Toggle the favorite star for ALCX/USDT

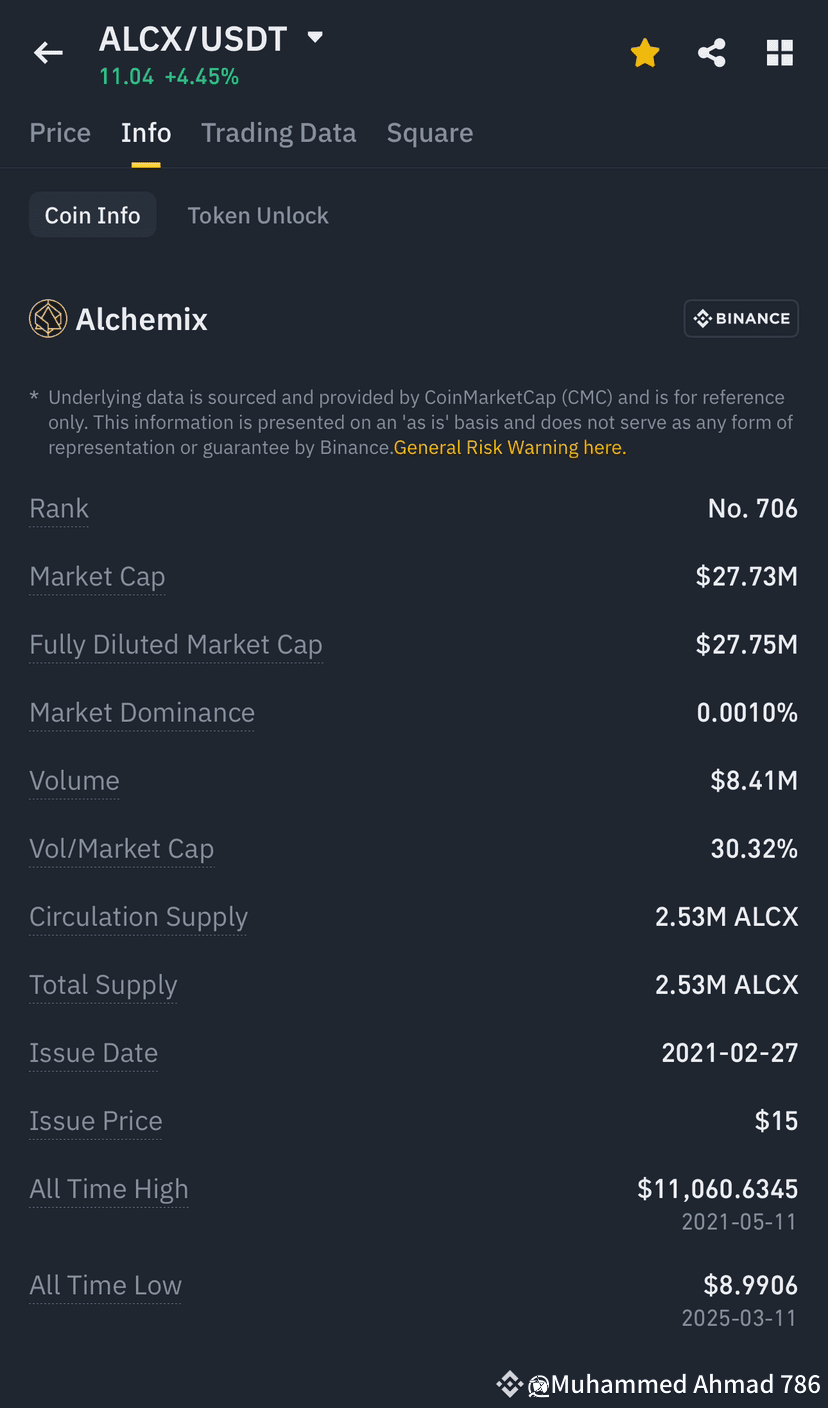[x=645, y=53]
